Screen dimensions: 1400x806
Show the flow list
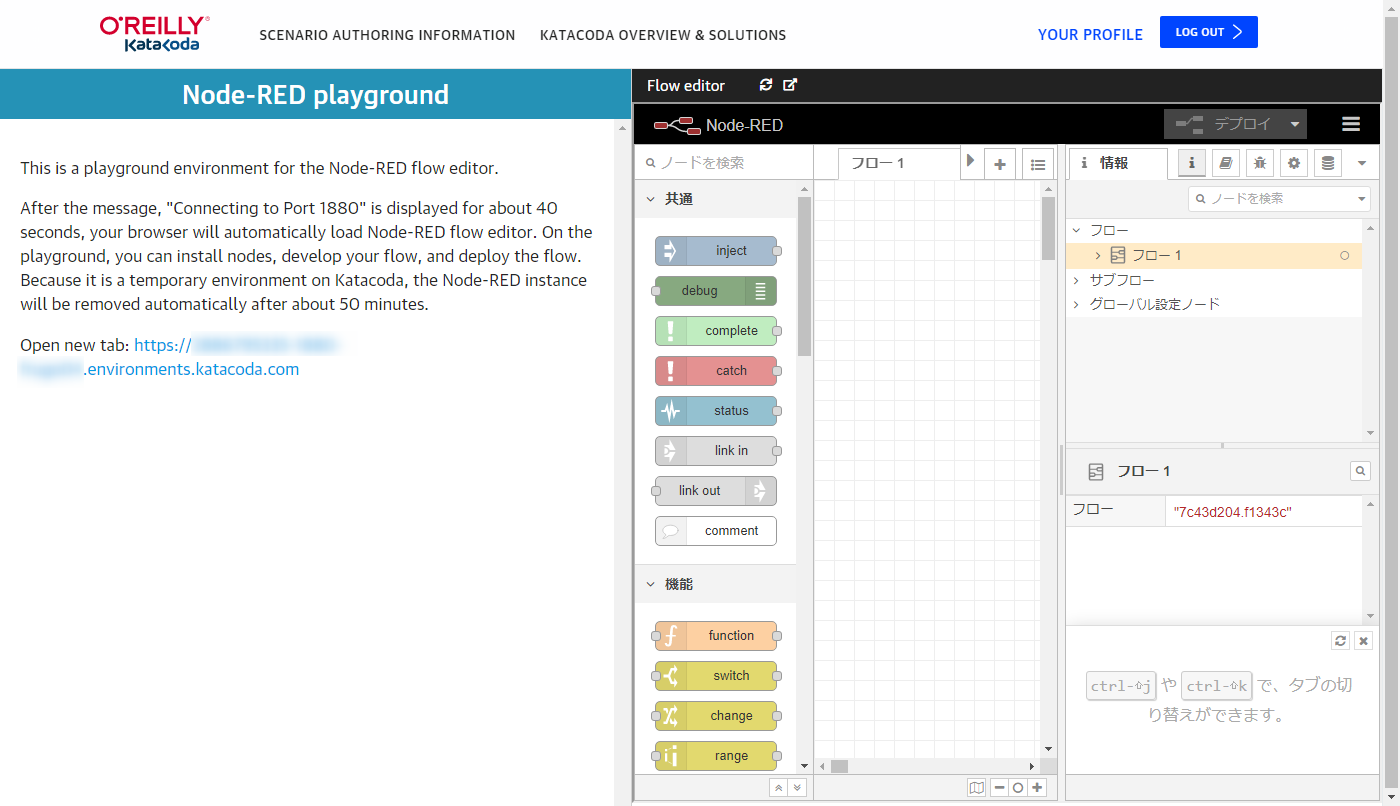point(1038,164)
